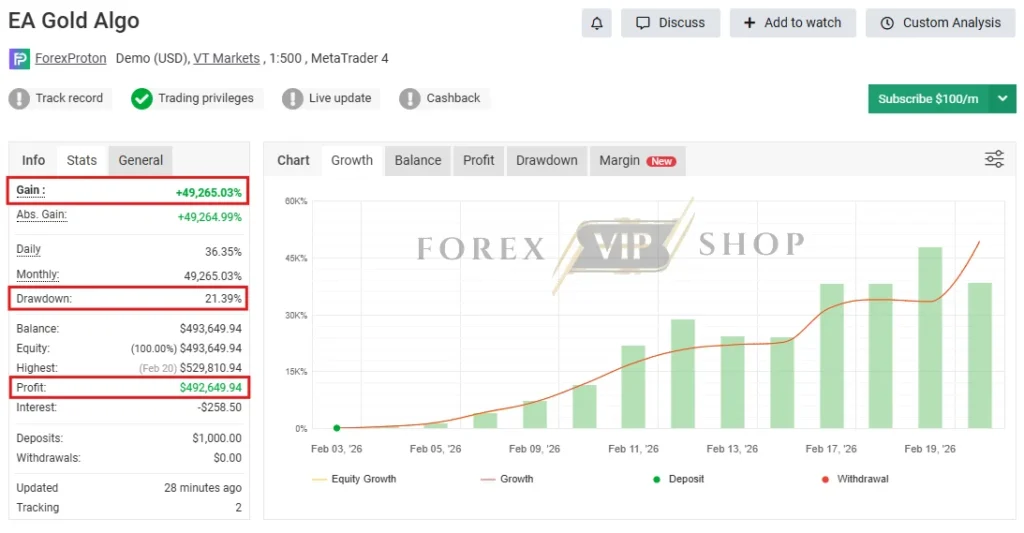The image size is (1024, 533).
Task: Open the Drawdown chart tab
Action: pyautogui.click(x=547, y=160)
